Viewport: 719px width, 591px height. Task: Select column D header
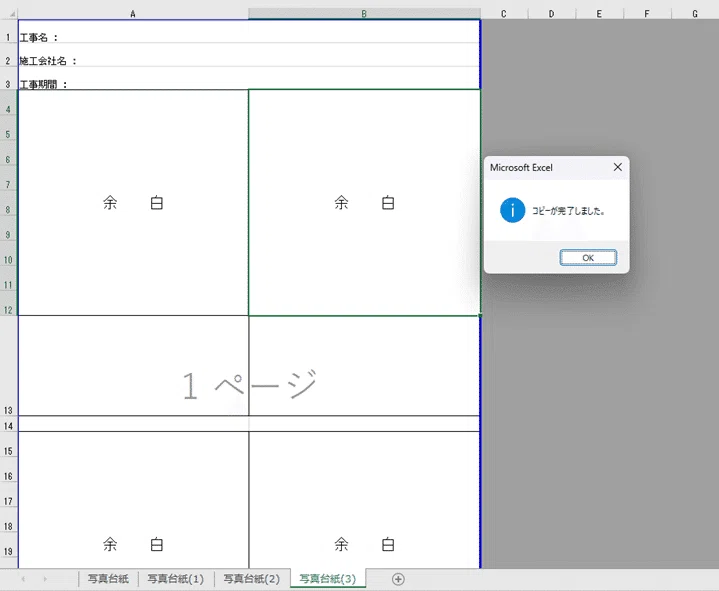552,14
